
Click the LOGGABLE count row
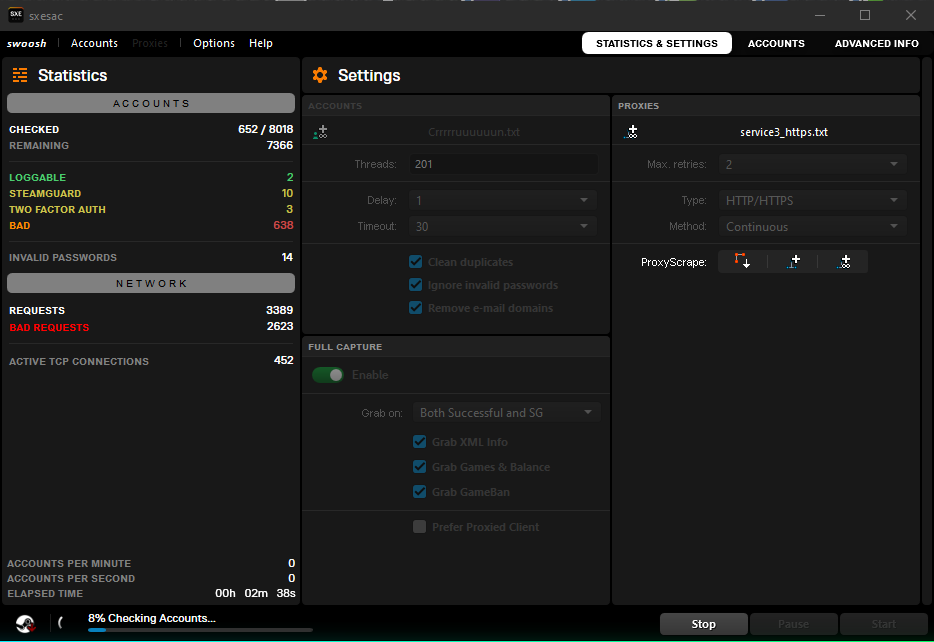[151, 177]
